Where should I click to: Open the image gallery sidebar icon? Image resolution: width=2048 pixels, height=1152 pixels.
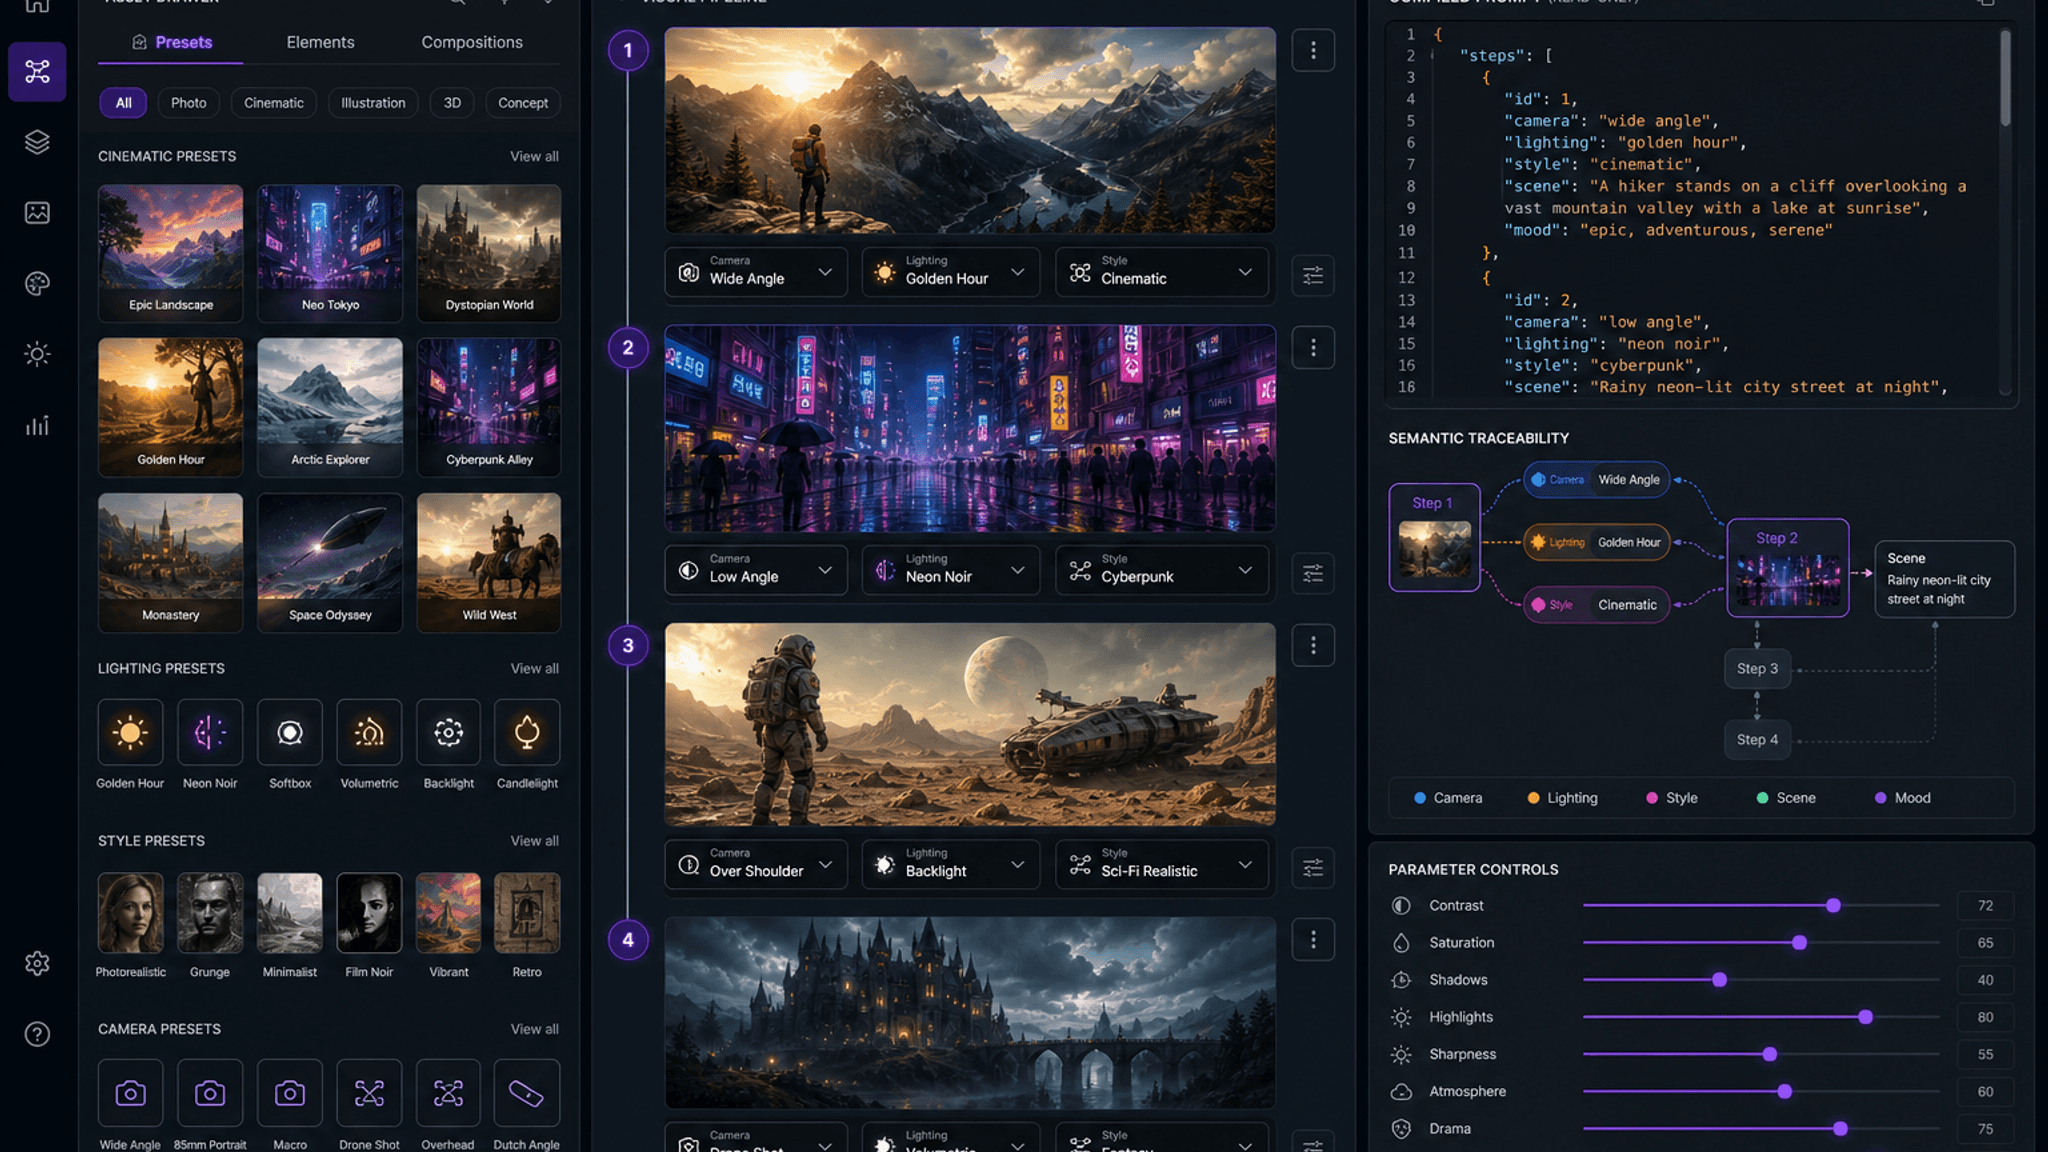click(x=37, y=212)
